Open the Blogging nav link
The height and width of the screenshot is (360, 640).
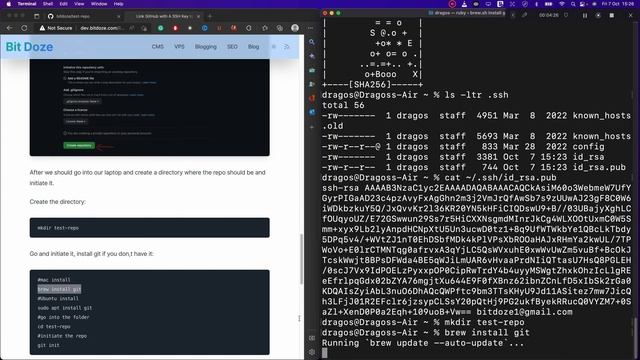point(206,47)
